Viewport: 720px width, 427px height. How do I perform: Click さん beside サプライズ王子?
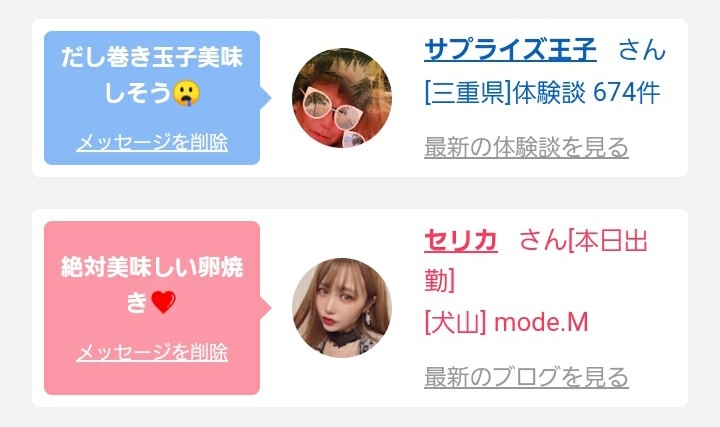(x=642, y=49)
